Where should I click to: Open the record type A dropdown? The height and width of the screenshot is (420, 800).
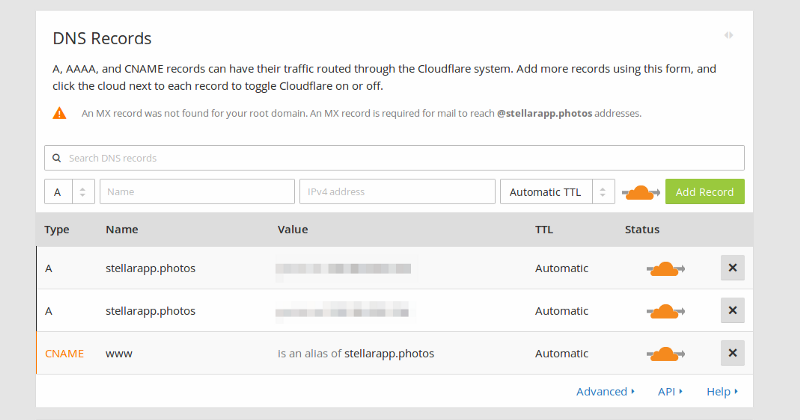point(69,191)
